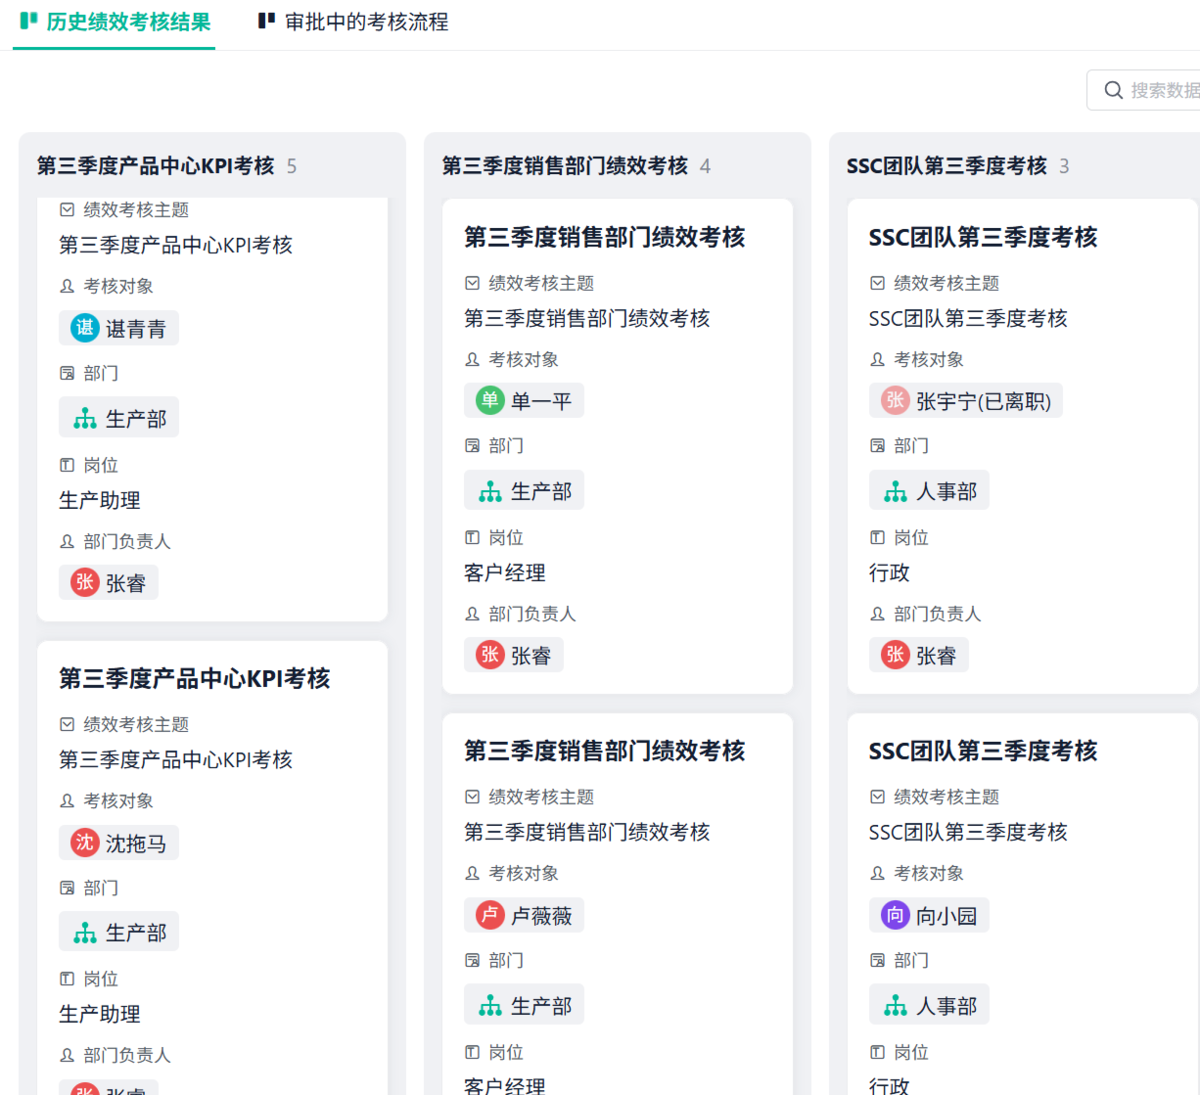Screen dimensions: 1200x1095
Task: Click 人事部 department icon under 张宇宁
Action: 895,492
